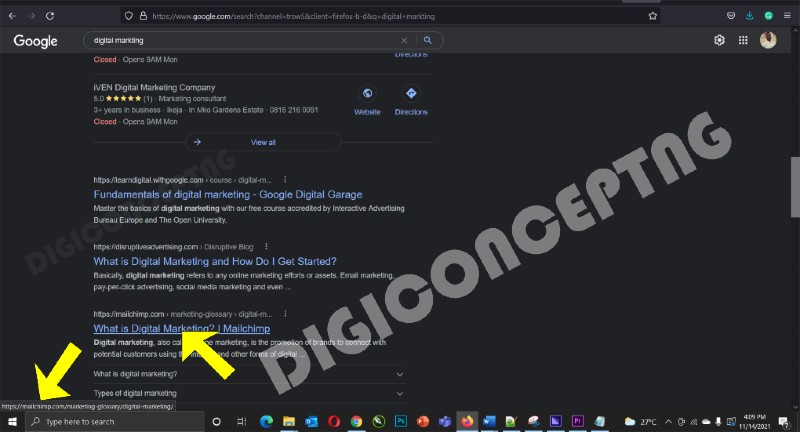Open Microsoft Edge from the taskbar
This screenshot has height=432, width=800.
[266, 421]
